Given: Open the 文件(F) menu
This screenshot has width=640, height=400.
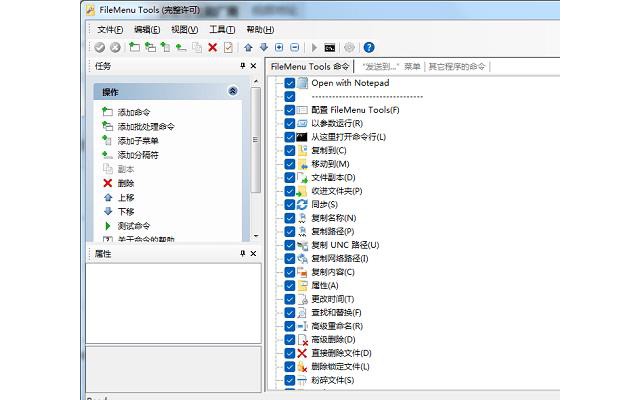Looking at the screenshot, I should click(110, 29).
